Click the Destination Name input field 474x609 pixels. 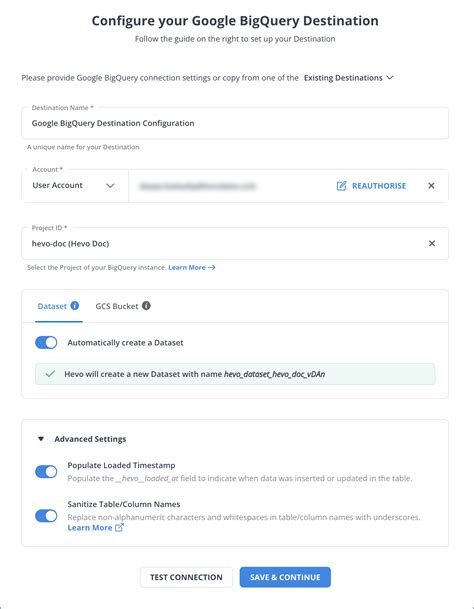click(x=235, y=123)
